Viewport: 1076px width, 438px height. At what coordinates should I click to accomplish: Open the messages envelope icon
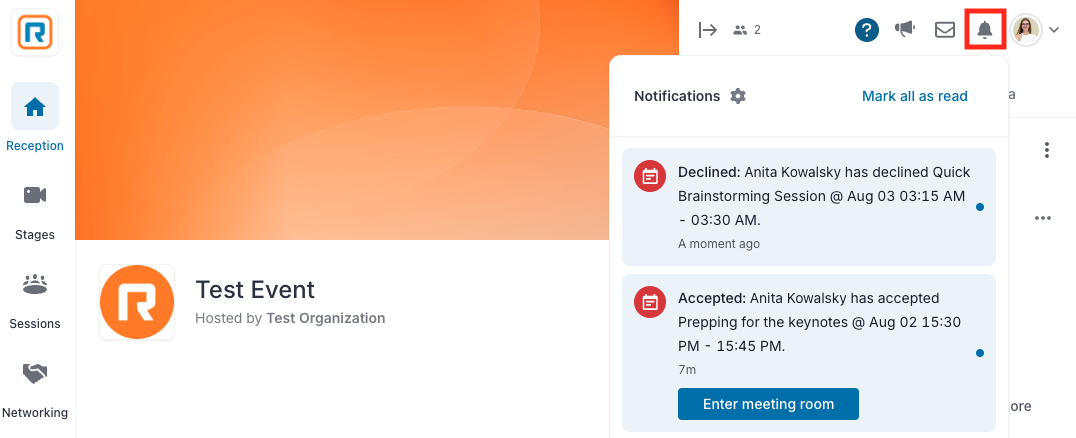click(x=945, y=30)
